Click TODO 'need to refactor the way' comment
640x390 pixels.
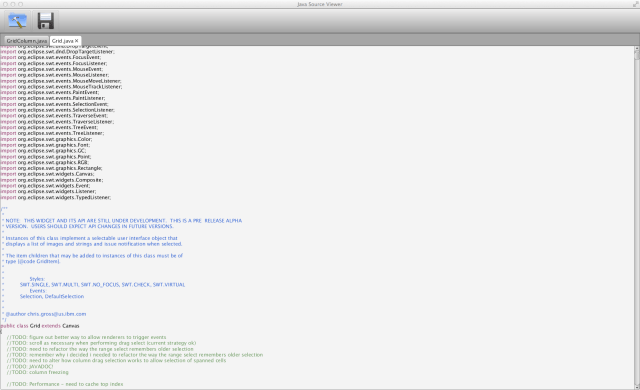(100, 349)
